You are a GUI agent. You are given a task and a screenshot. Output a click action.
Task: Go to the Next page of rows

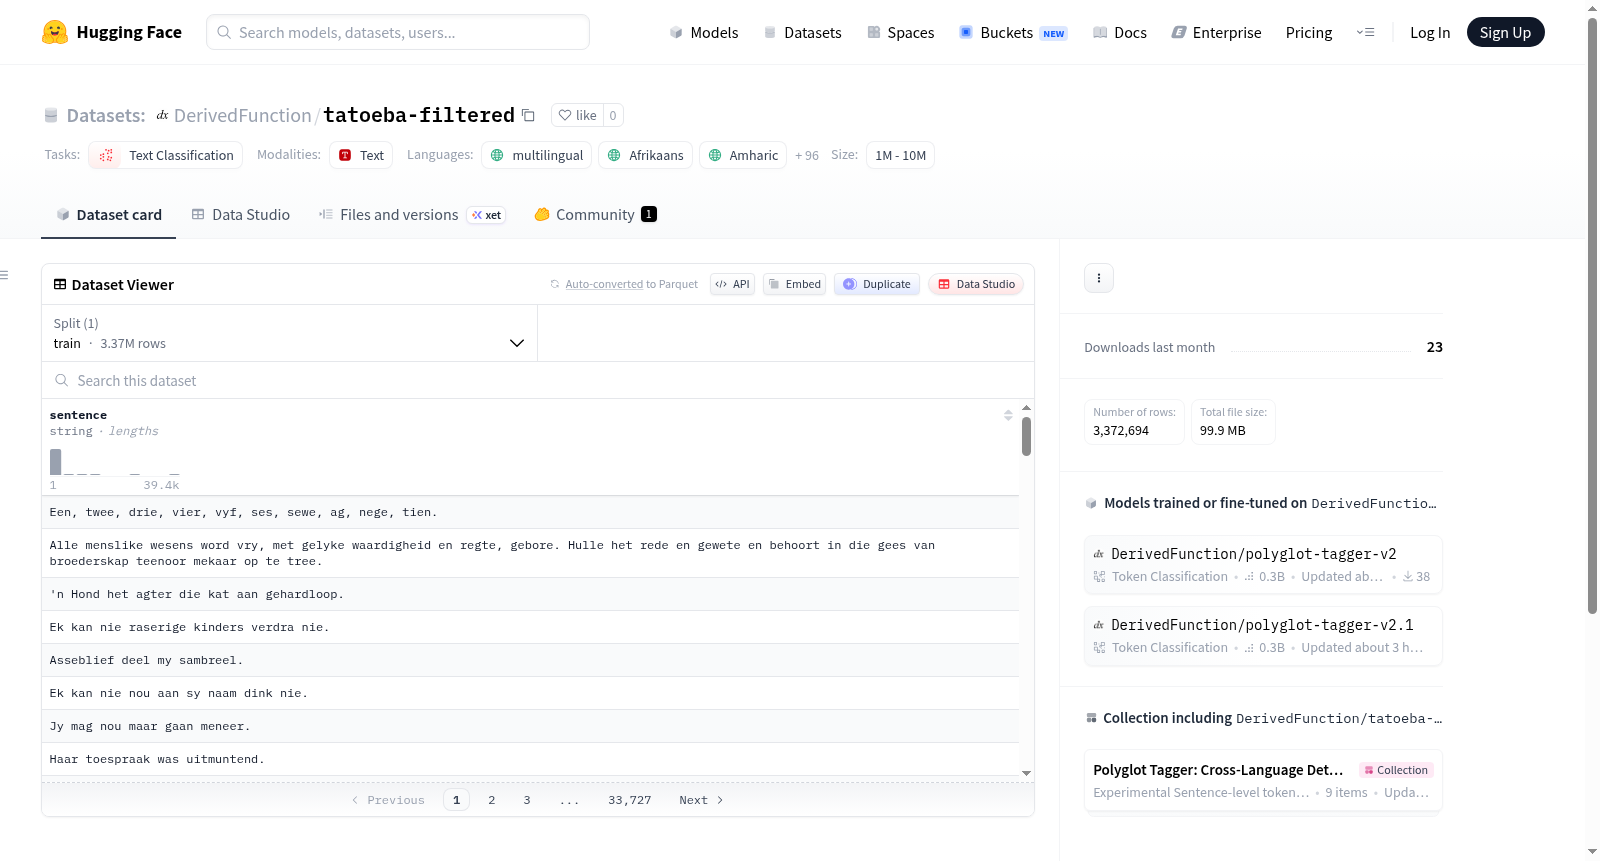click(x=701, y=800)
